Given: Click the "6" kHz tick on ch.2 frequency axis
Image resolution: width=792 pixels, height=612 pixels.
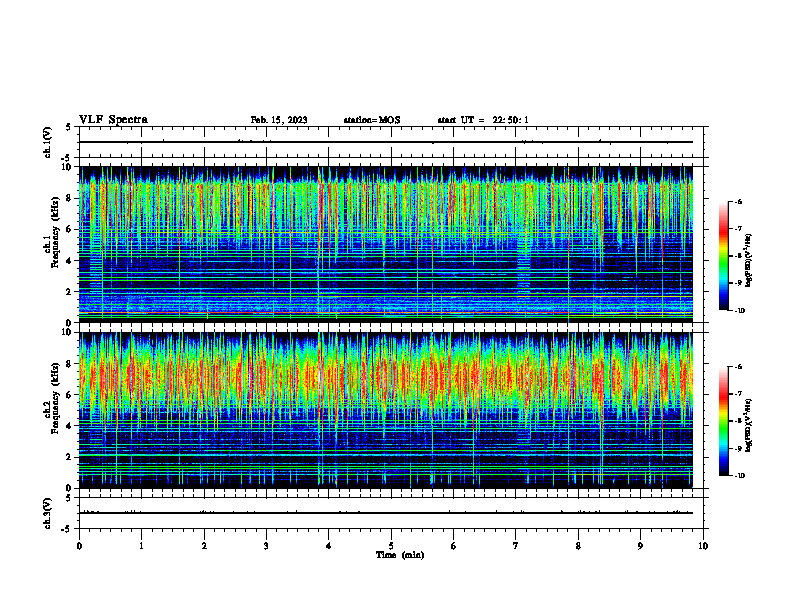Looking at the screenshot, I should tap(70, 395).
